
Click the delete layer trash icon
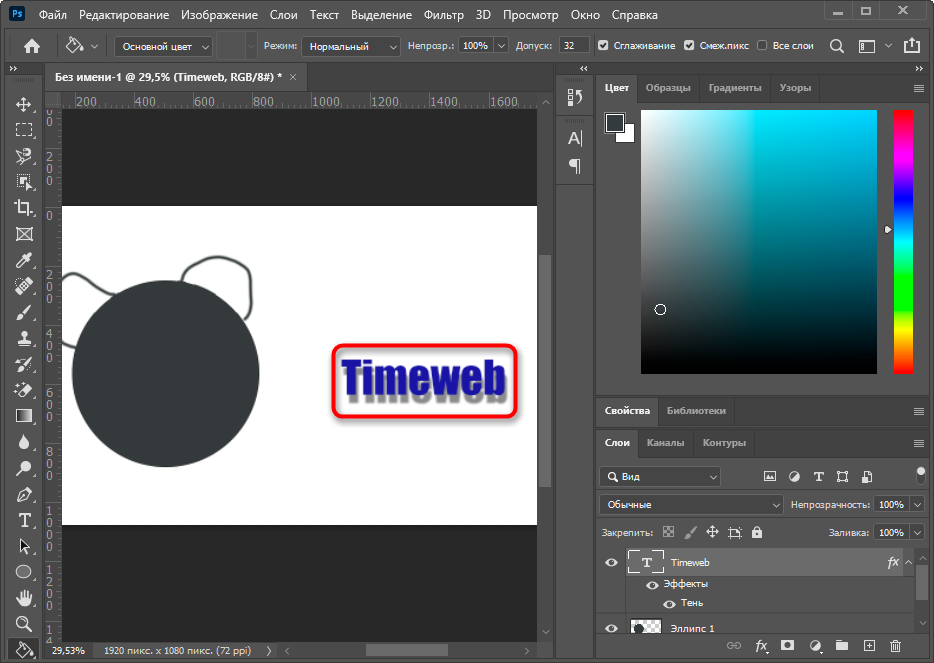click(895, 646)
